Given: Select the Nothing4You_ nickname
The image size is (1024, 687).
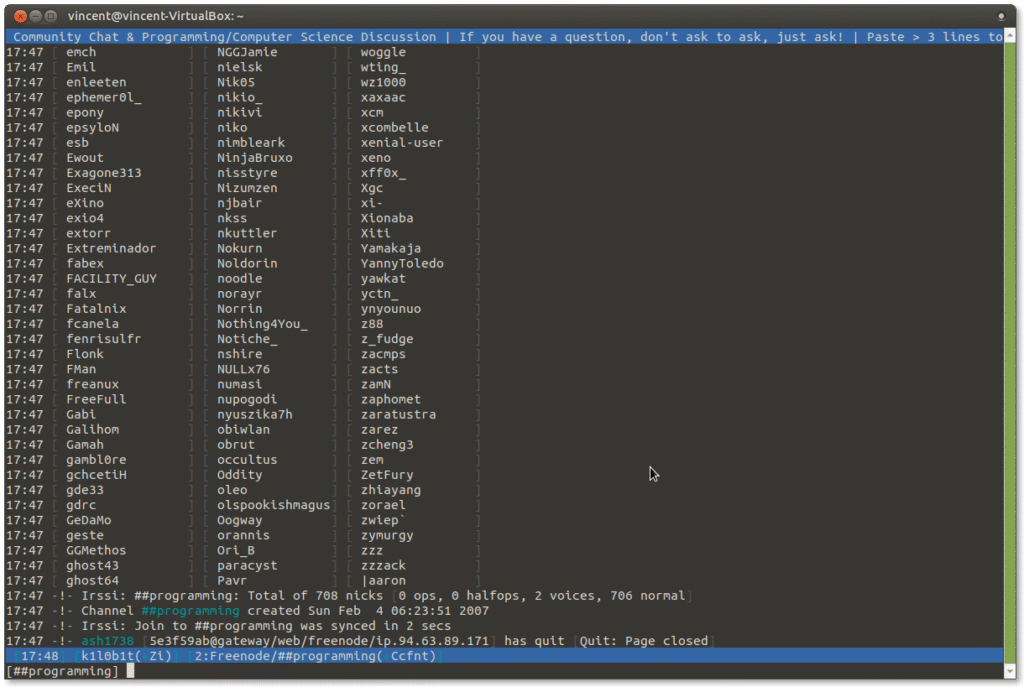Looking at the screenshot, I should 262,324.
